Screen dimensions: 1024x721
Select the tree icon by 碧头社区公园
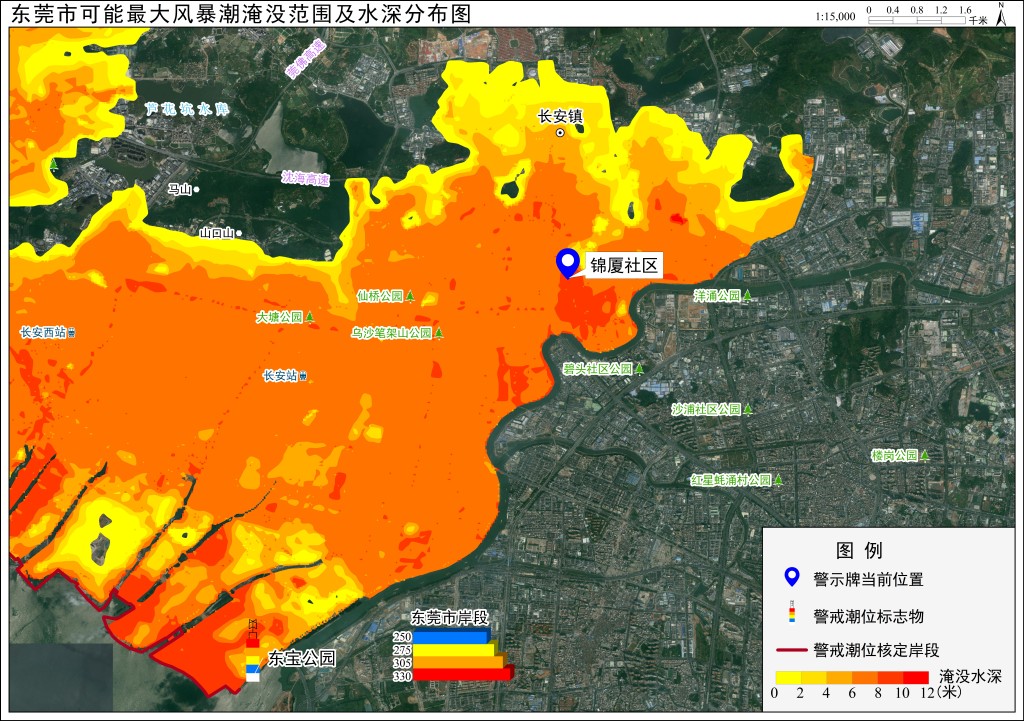coord(639,369)
